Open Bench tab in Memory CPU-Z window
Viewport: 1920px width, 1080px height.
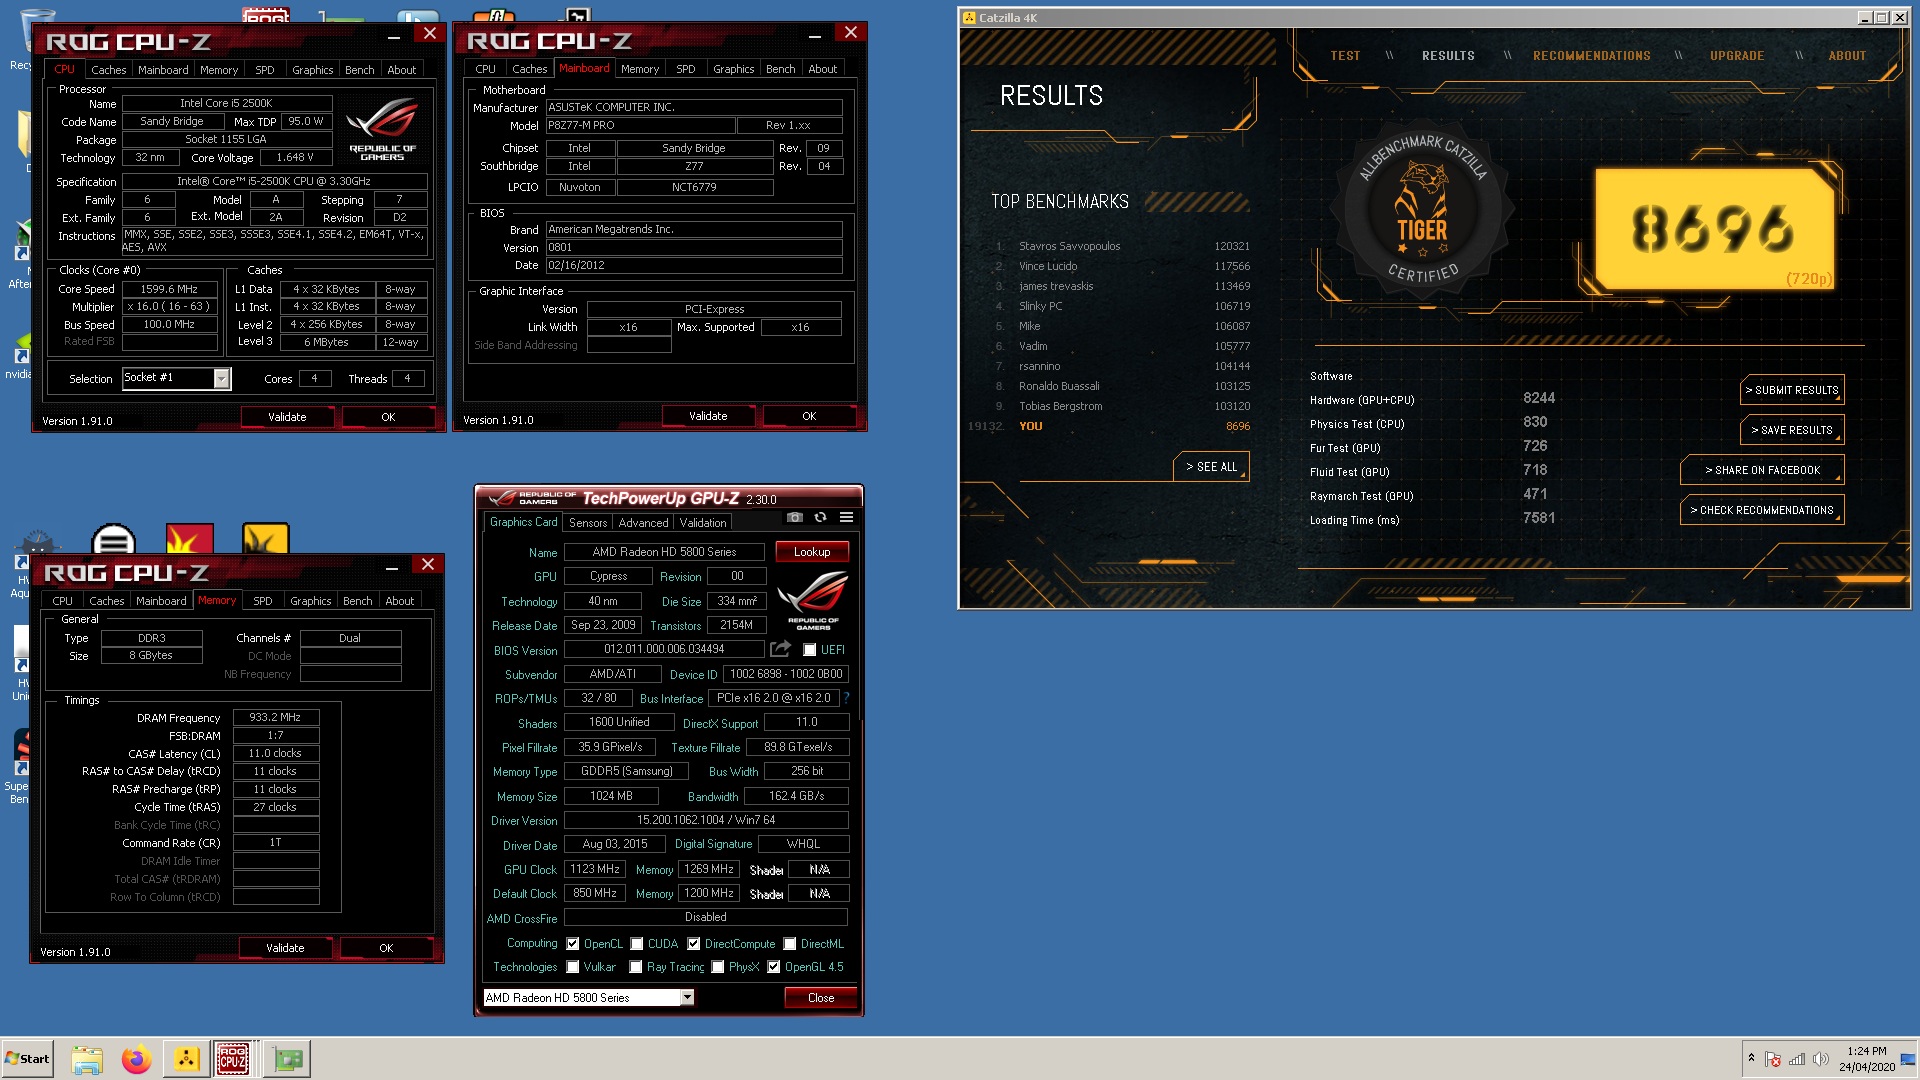tap(358, 601)
